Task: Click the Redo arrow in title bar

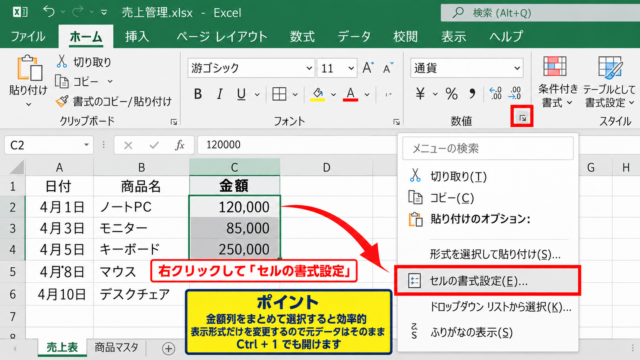Action: 77,11
